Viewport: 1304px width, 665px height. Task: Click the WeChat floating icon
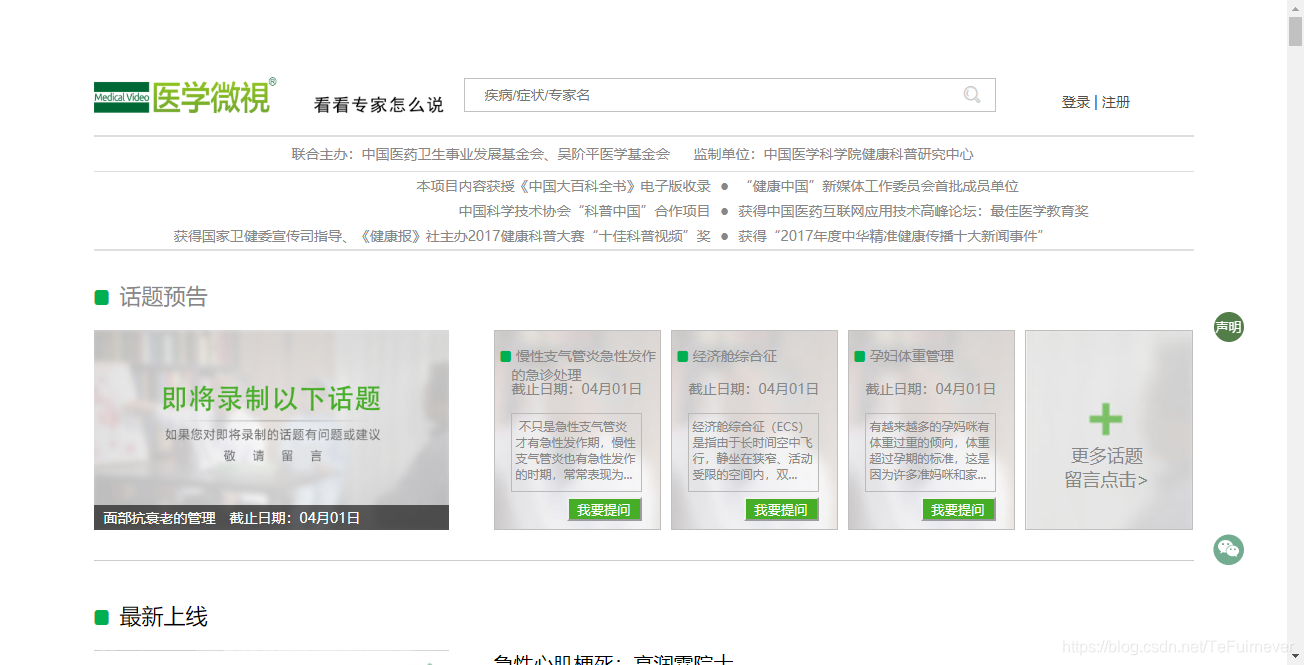(1228, 549)
